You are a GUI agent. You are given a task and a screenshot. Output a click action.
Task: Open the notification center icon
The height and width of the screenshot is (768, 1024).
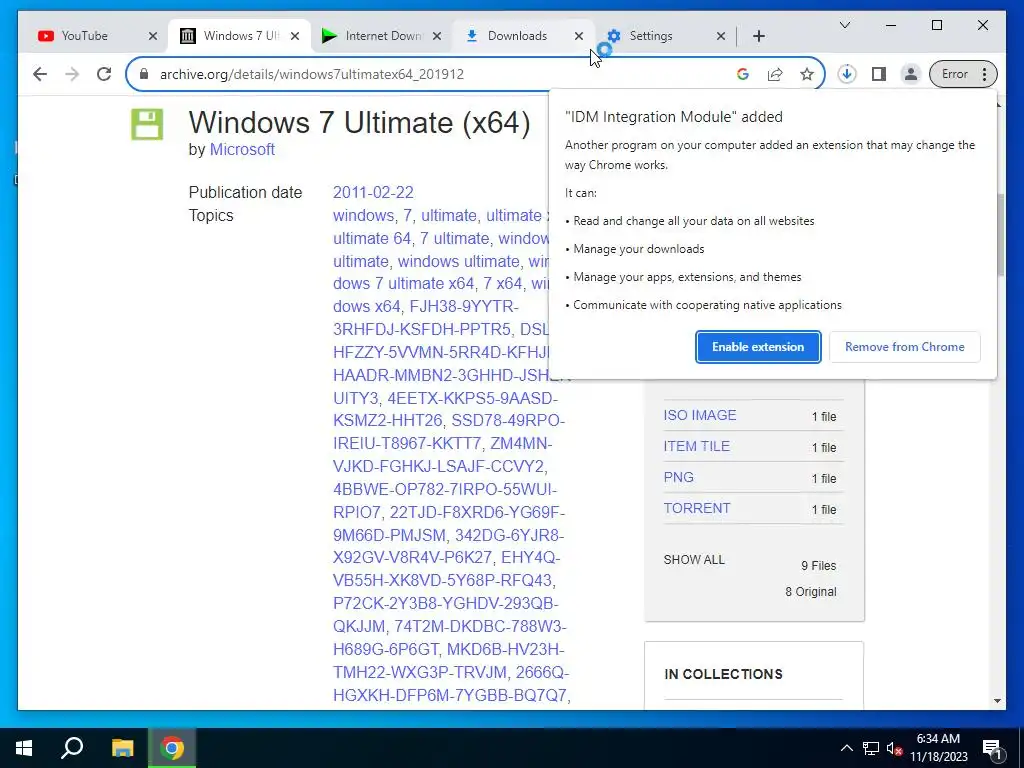tap(992, 748)
